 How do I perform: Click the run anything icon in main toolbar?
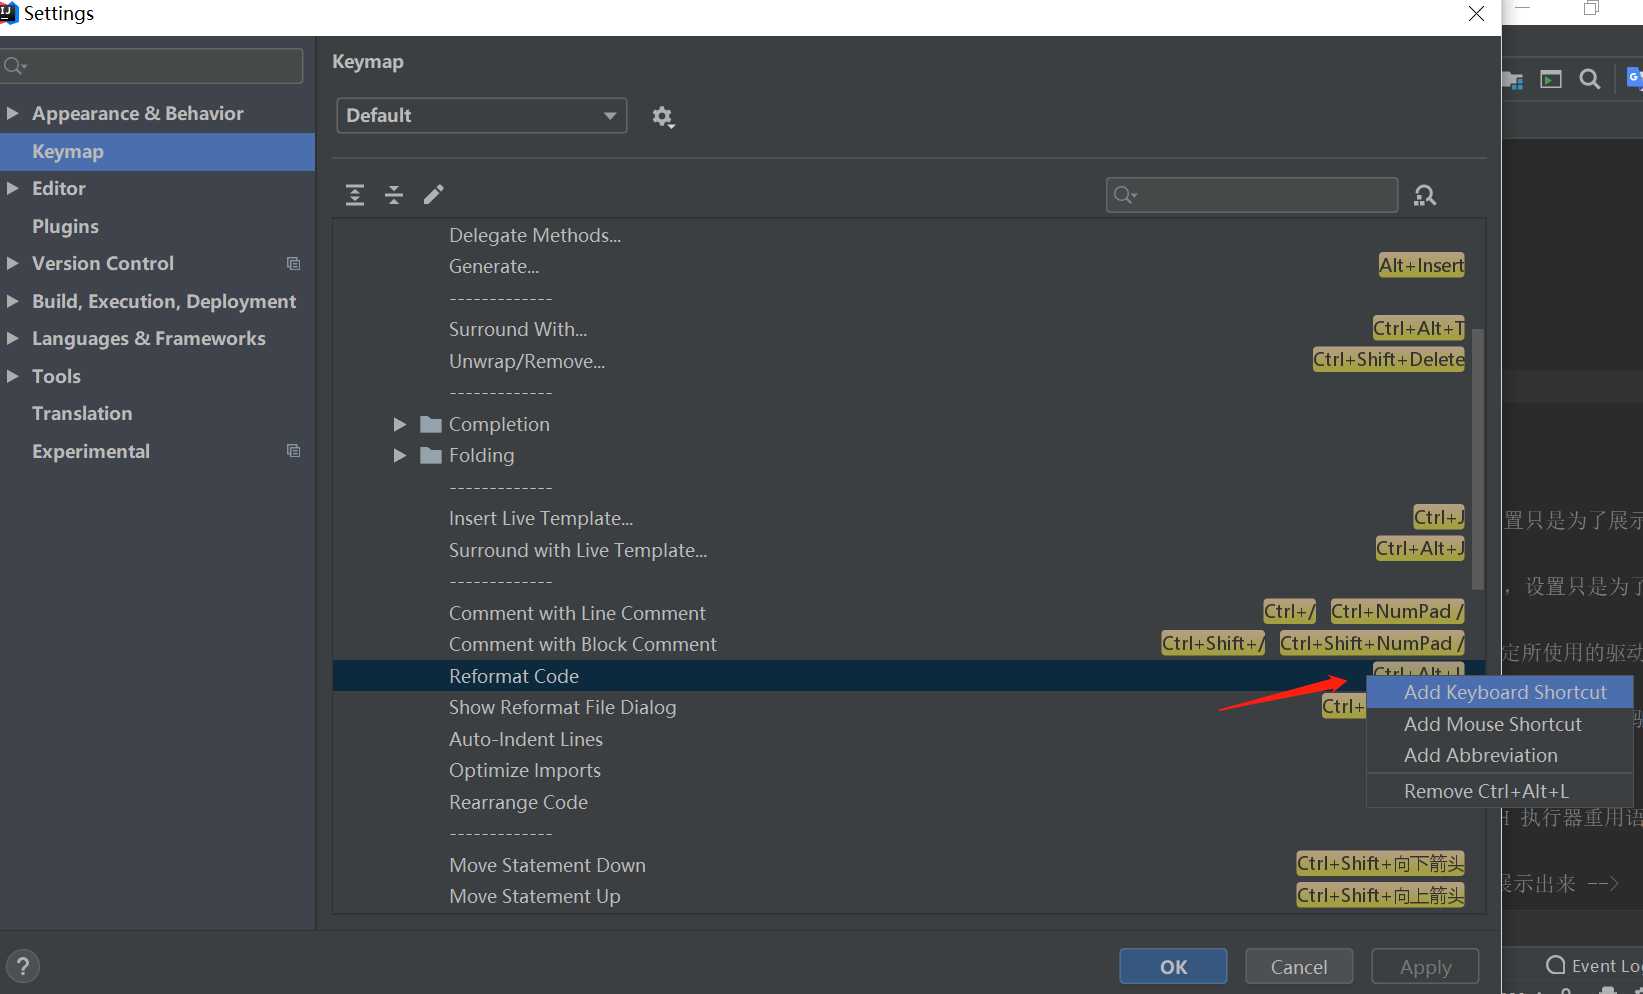[1551, 79]
